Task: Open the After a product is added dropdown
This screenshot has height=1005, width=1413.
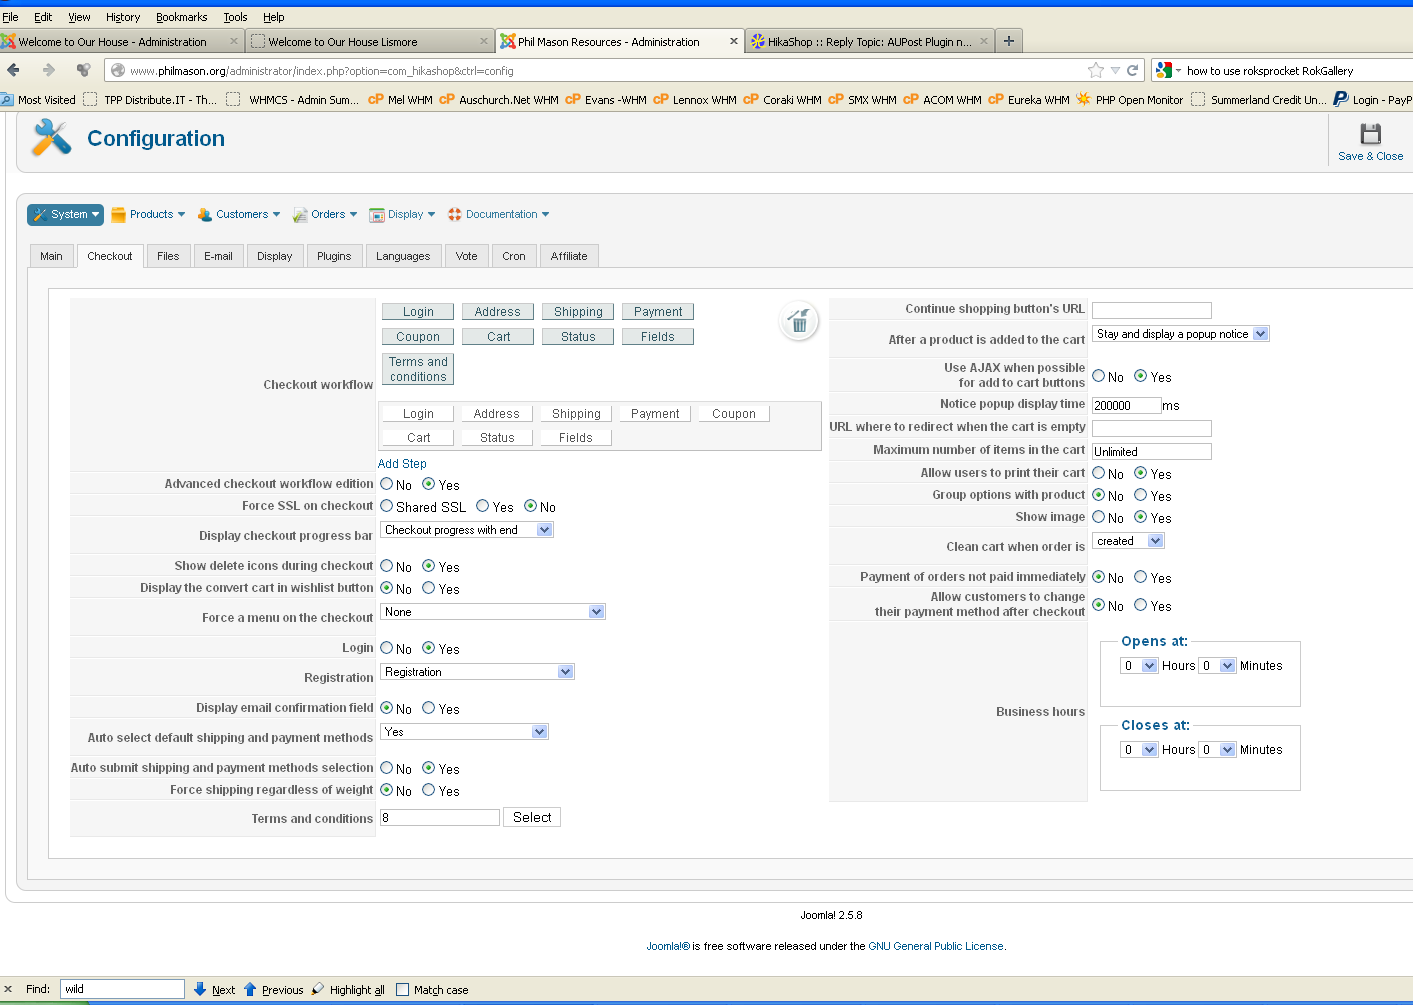Action: point(1181,334)
